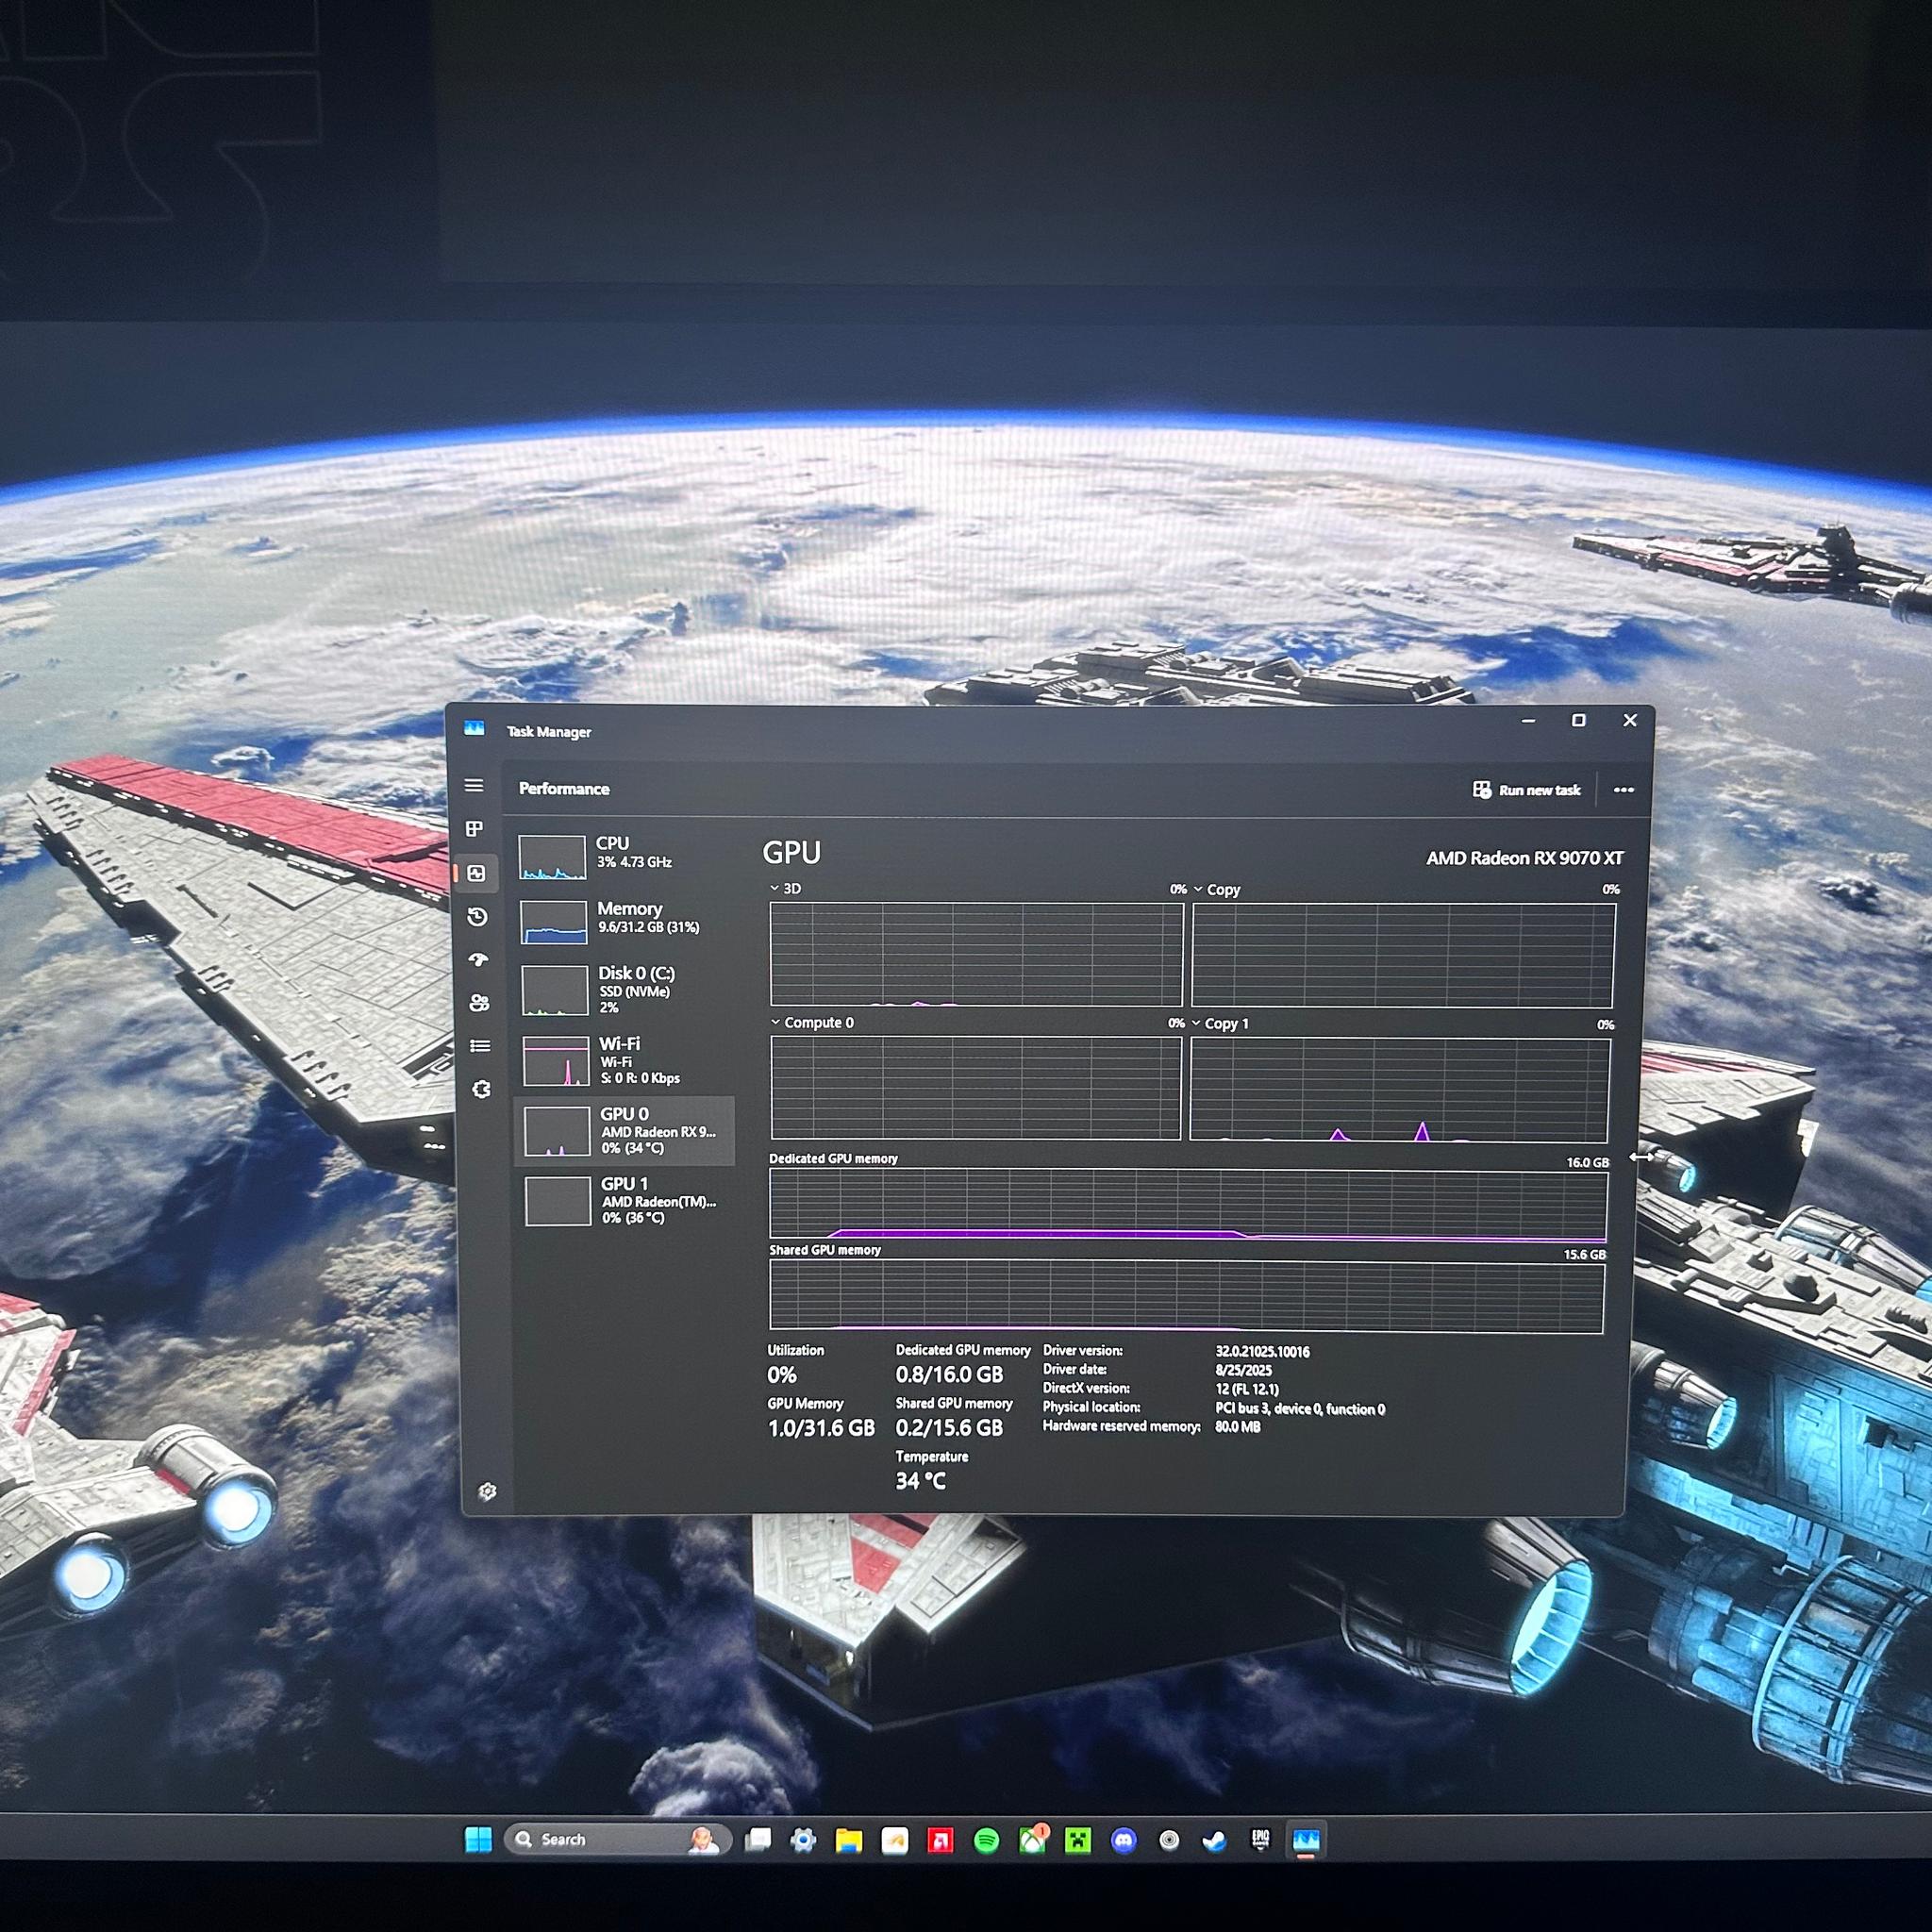
Task: Select the Wi-Fi performance item
Action: click(x=623, y=1060)
